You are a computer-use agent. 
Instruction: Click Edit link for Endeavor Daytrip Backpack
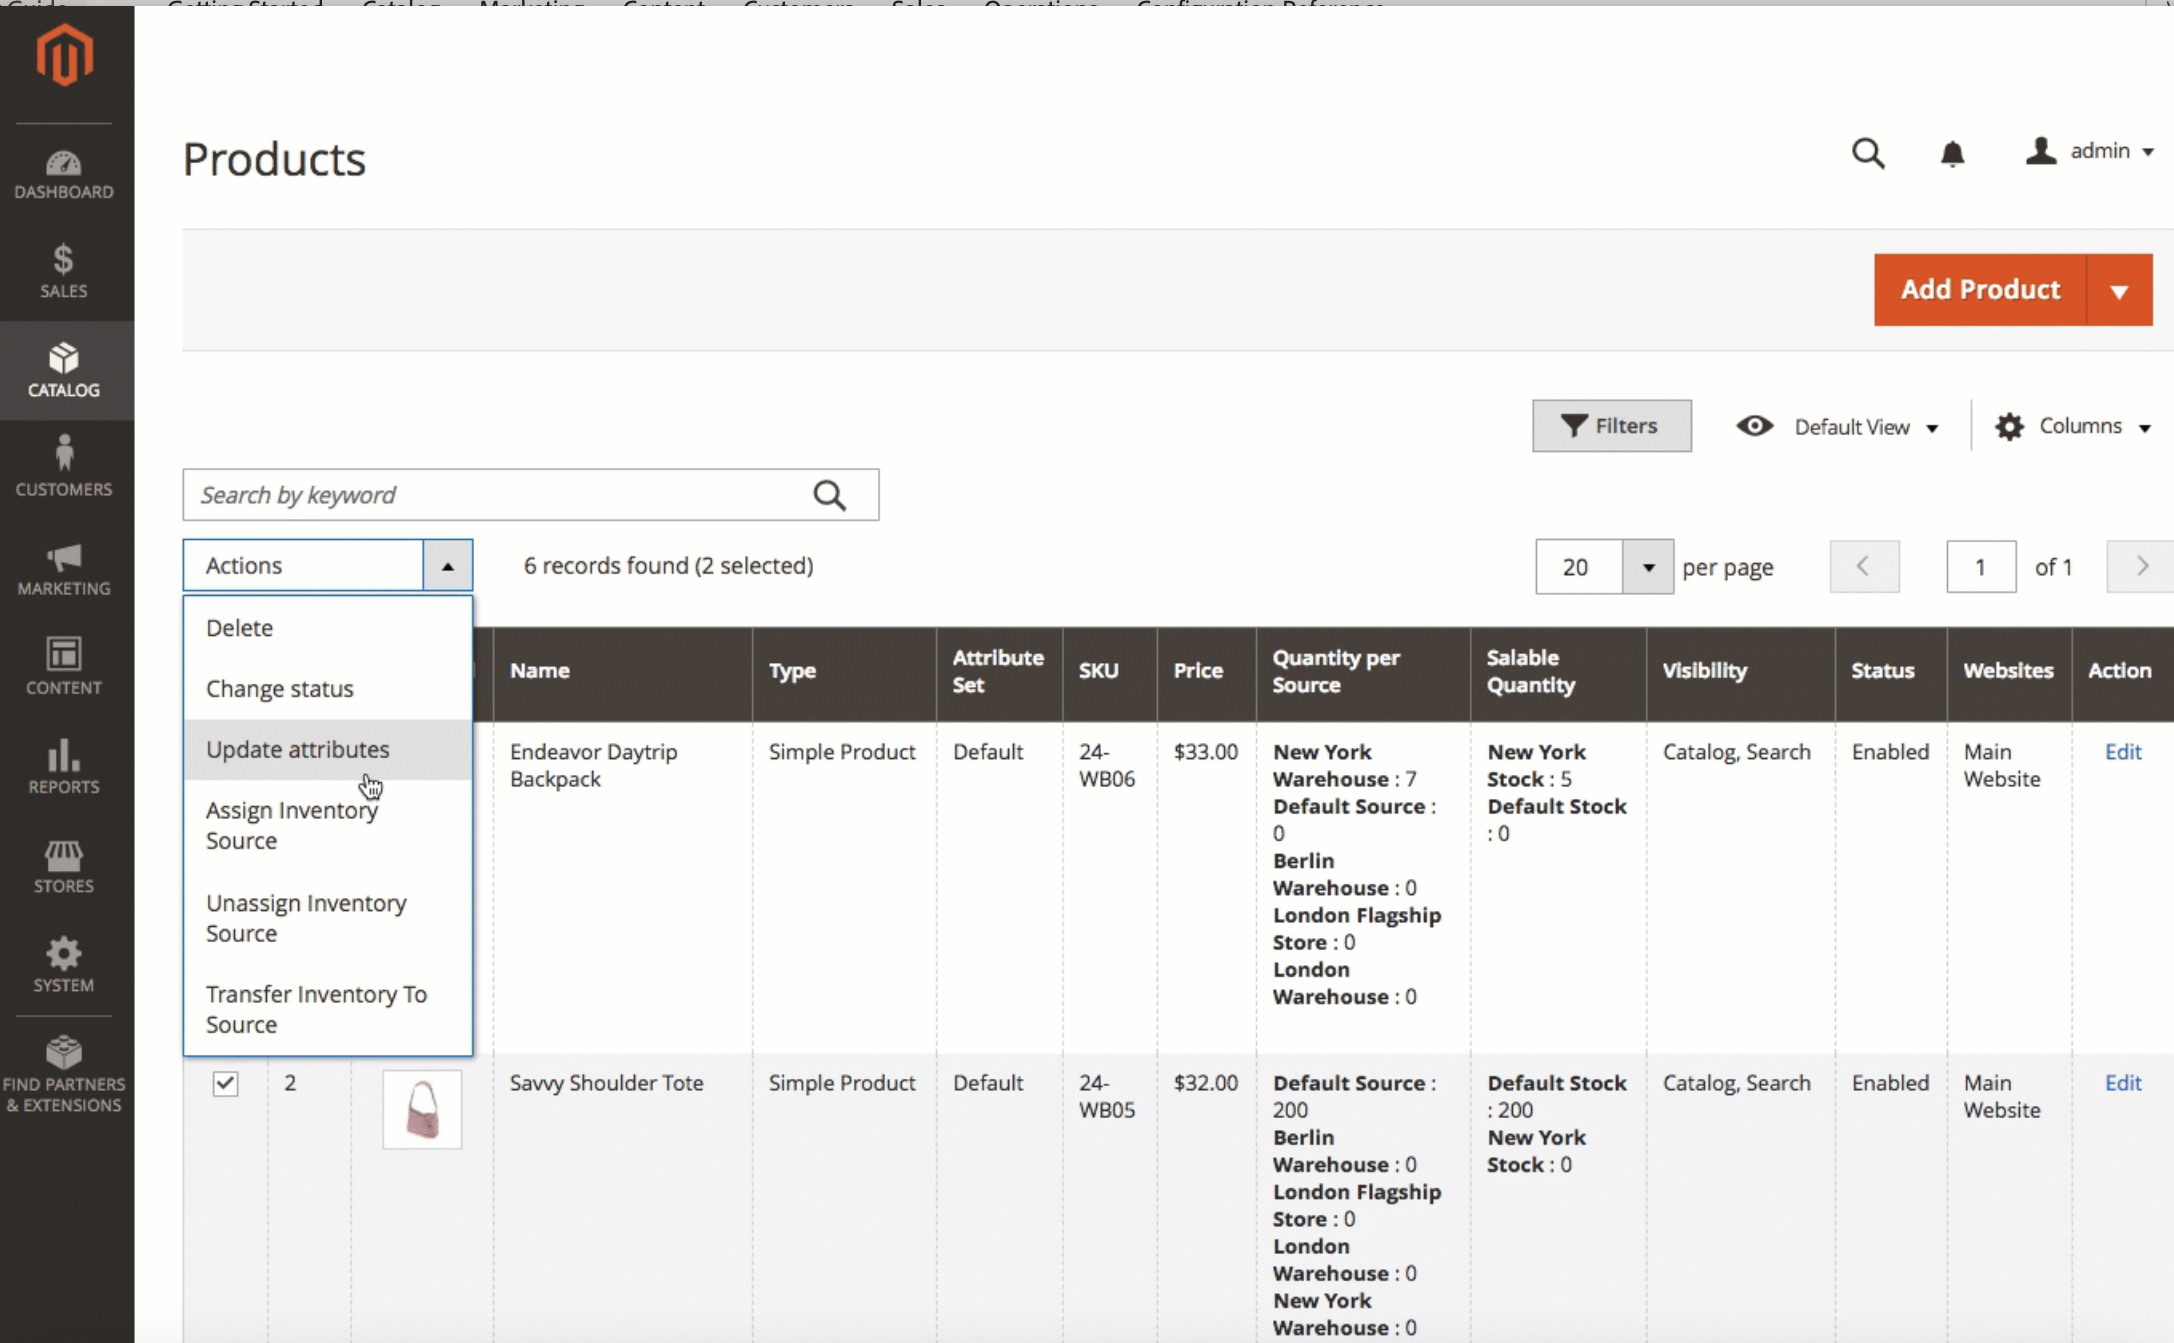(x=2123, y=752)
